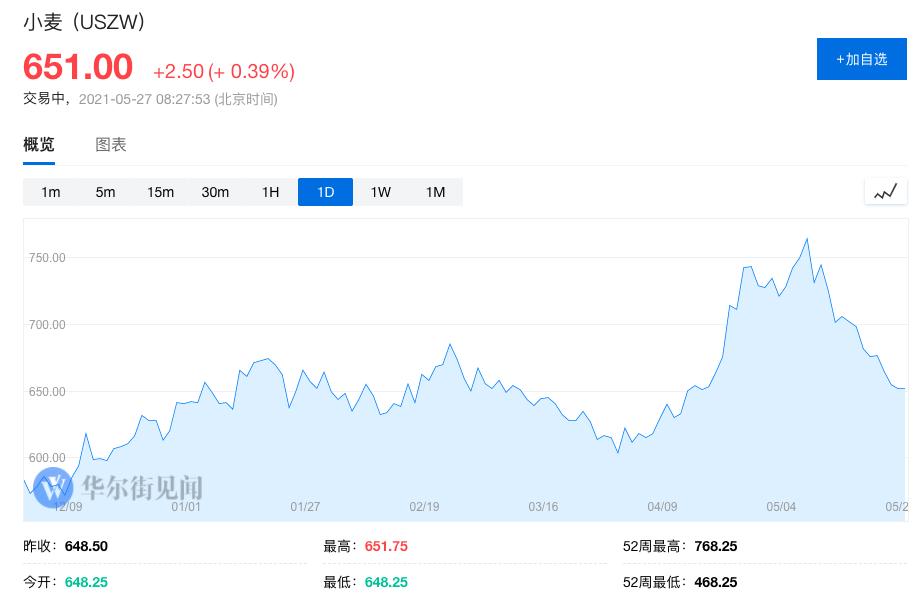Viewport: 923px width, 598px height.
Task: Choose the 15m interval
Action: point(160,192)
